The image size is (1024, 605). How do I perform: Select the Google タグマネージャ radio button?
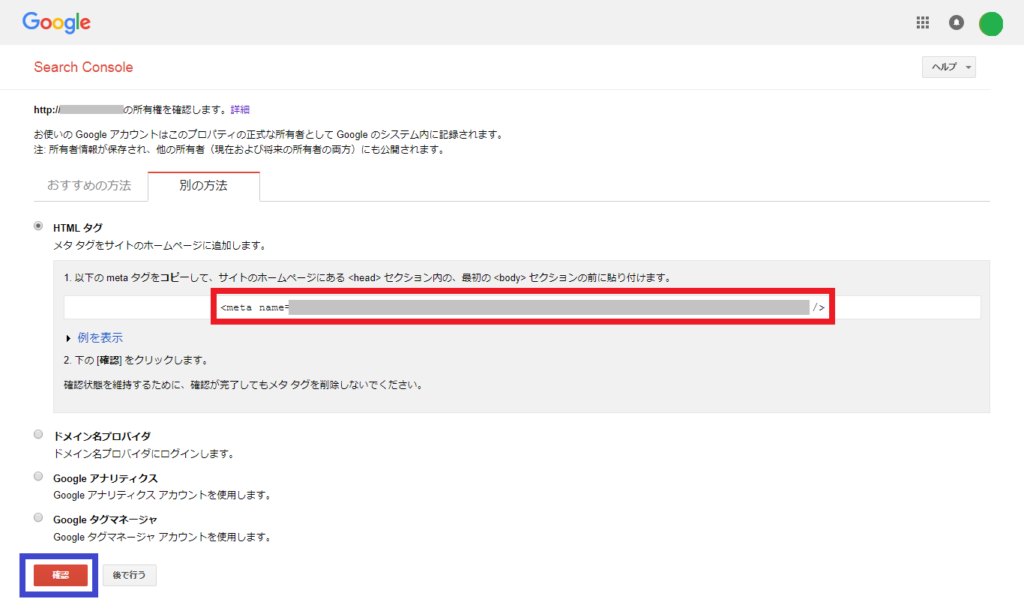(39, 518)
